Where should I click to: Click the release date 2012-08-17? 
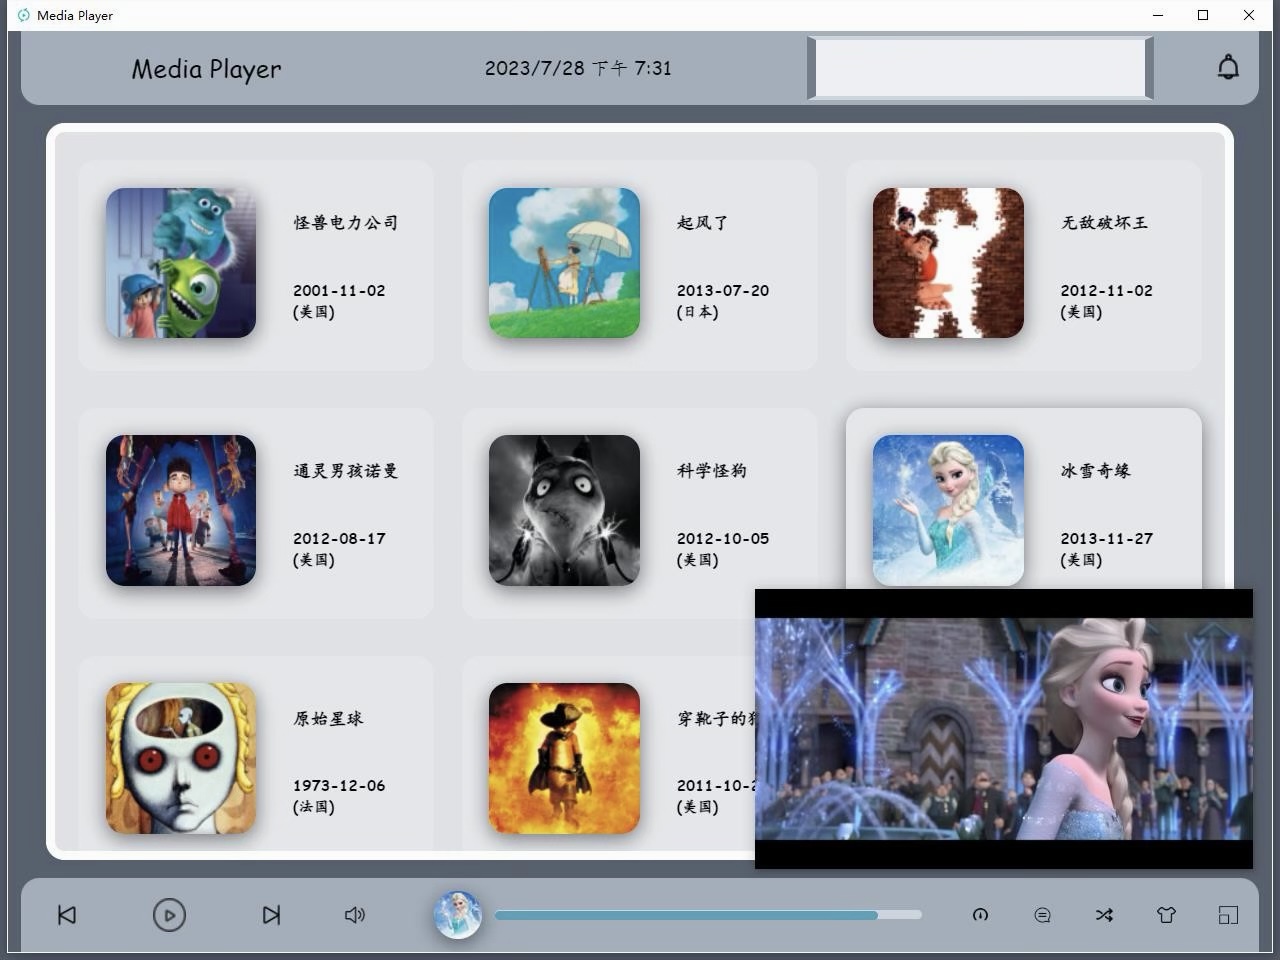[339, 539]
